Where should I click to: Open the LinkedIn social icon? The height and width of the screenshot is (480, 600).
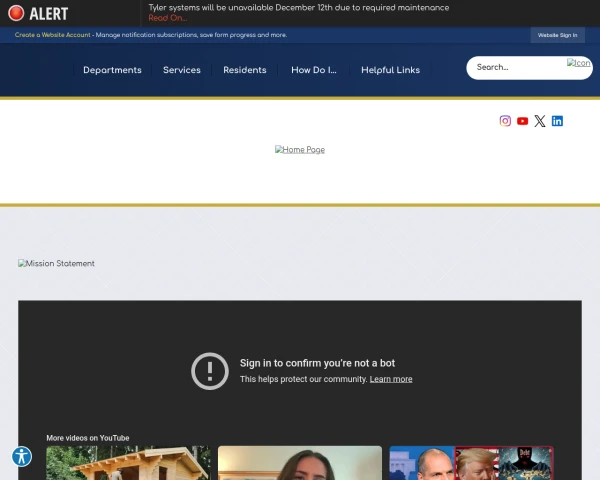[557, 121]
